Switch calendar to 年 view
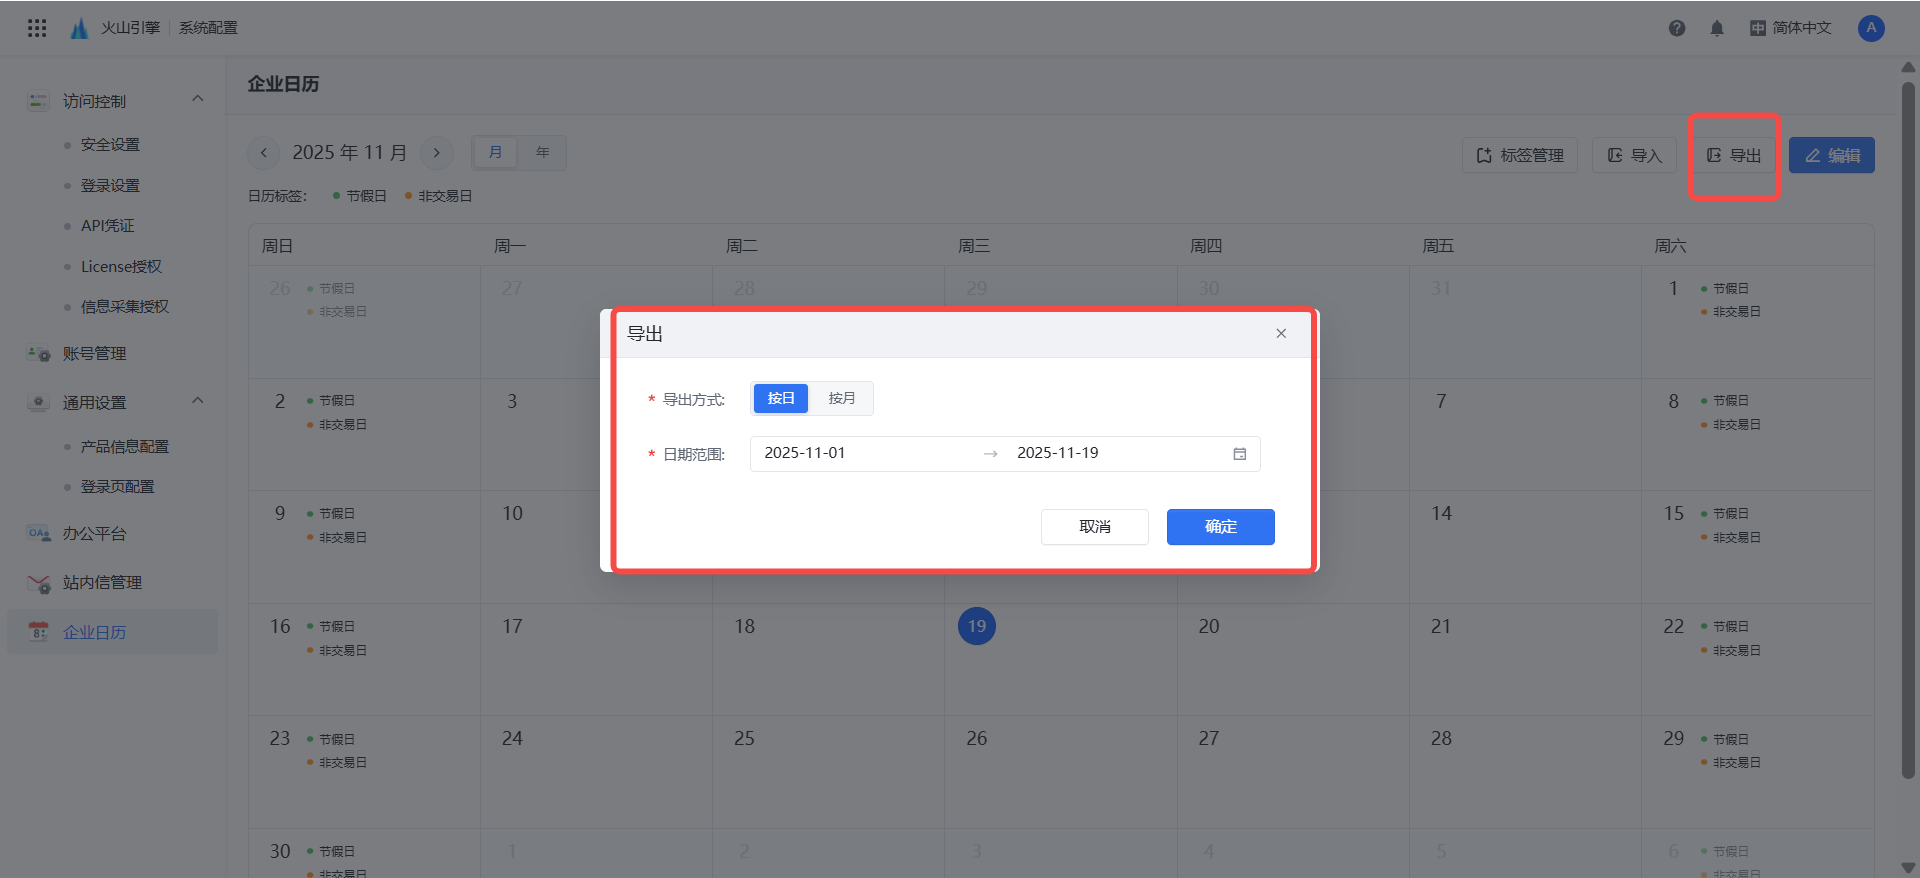1920x878 pixels. [x=542, y=153]
